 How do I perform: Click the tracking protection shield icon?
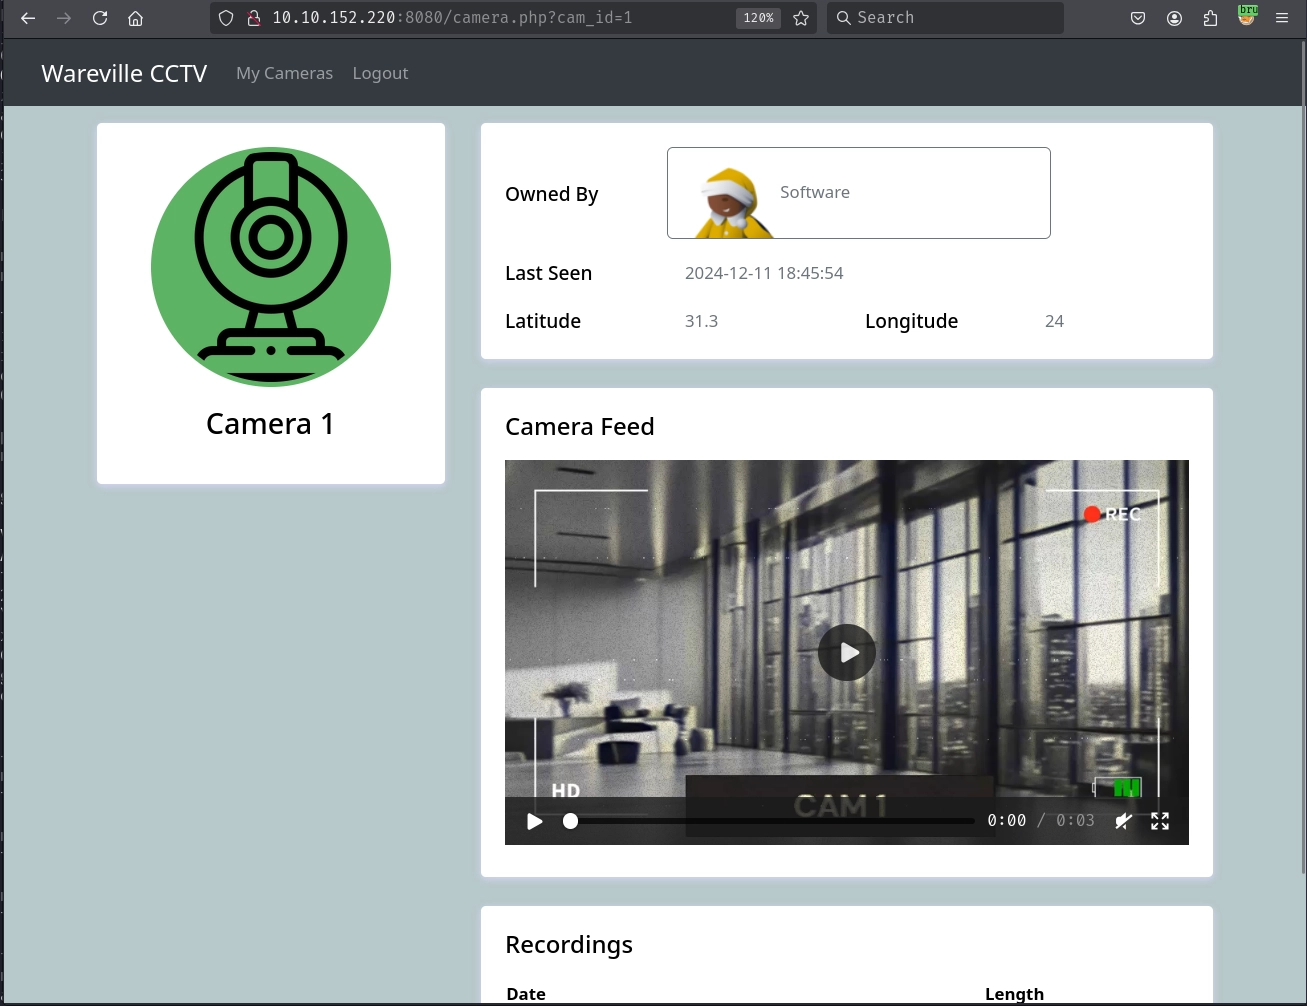click(x=226, y=18)
